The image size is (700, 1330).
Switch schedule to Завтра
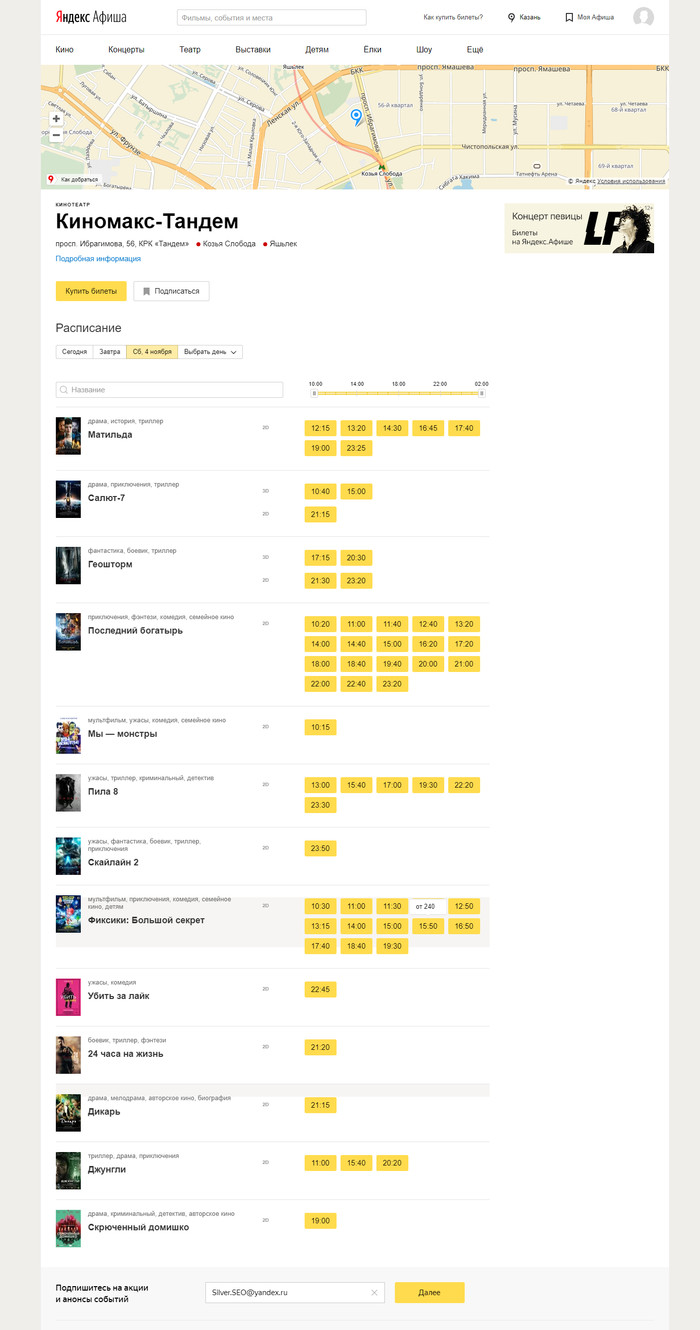pyautogui.click(x=109, y=352)
